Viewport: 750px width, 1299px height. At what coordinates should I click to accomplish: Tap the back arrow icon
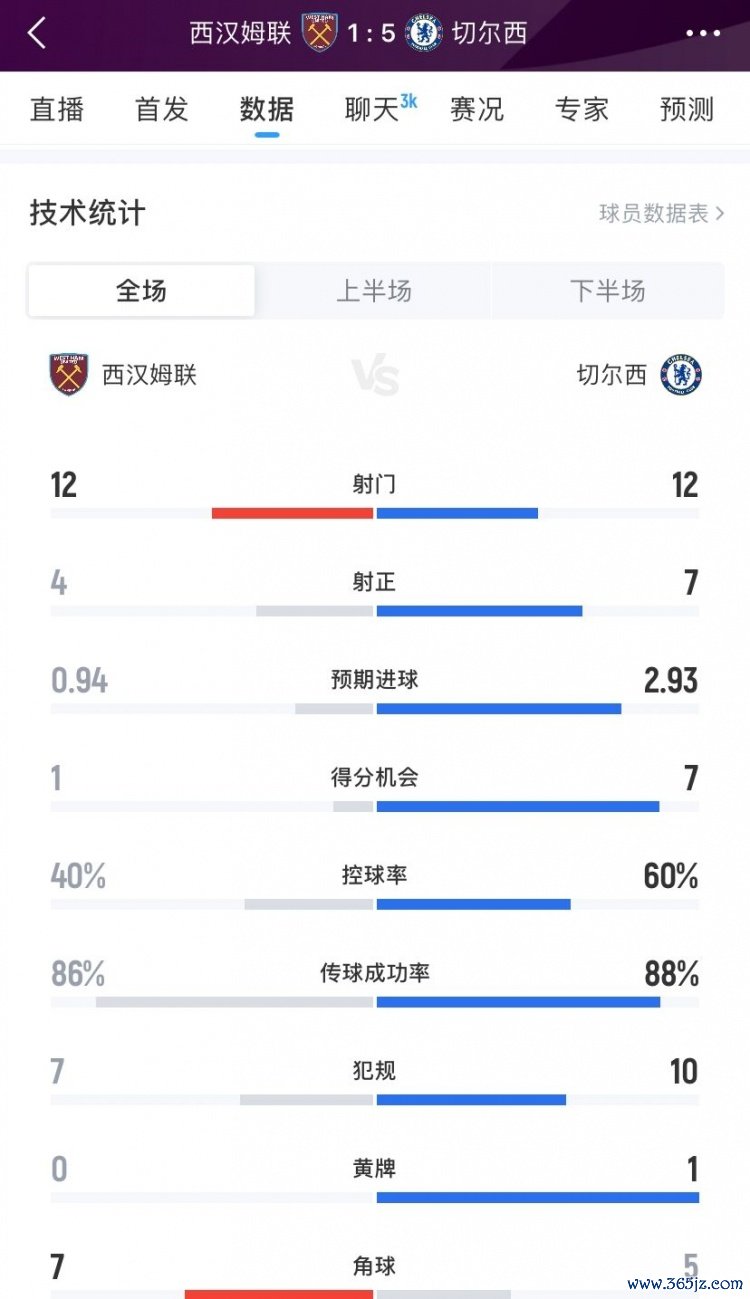37,33
